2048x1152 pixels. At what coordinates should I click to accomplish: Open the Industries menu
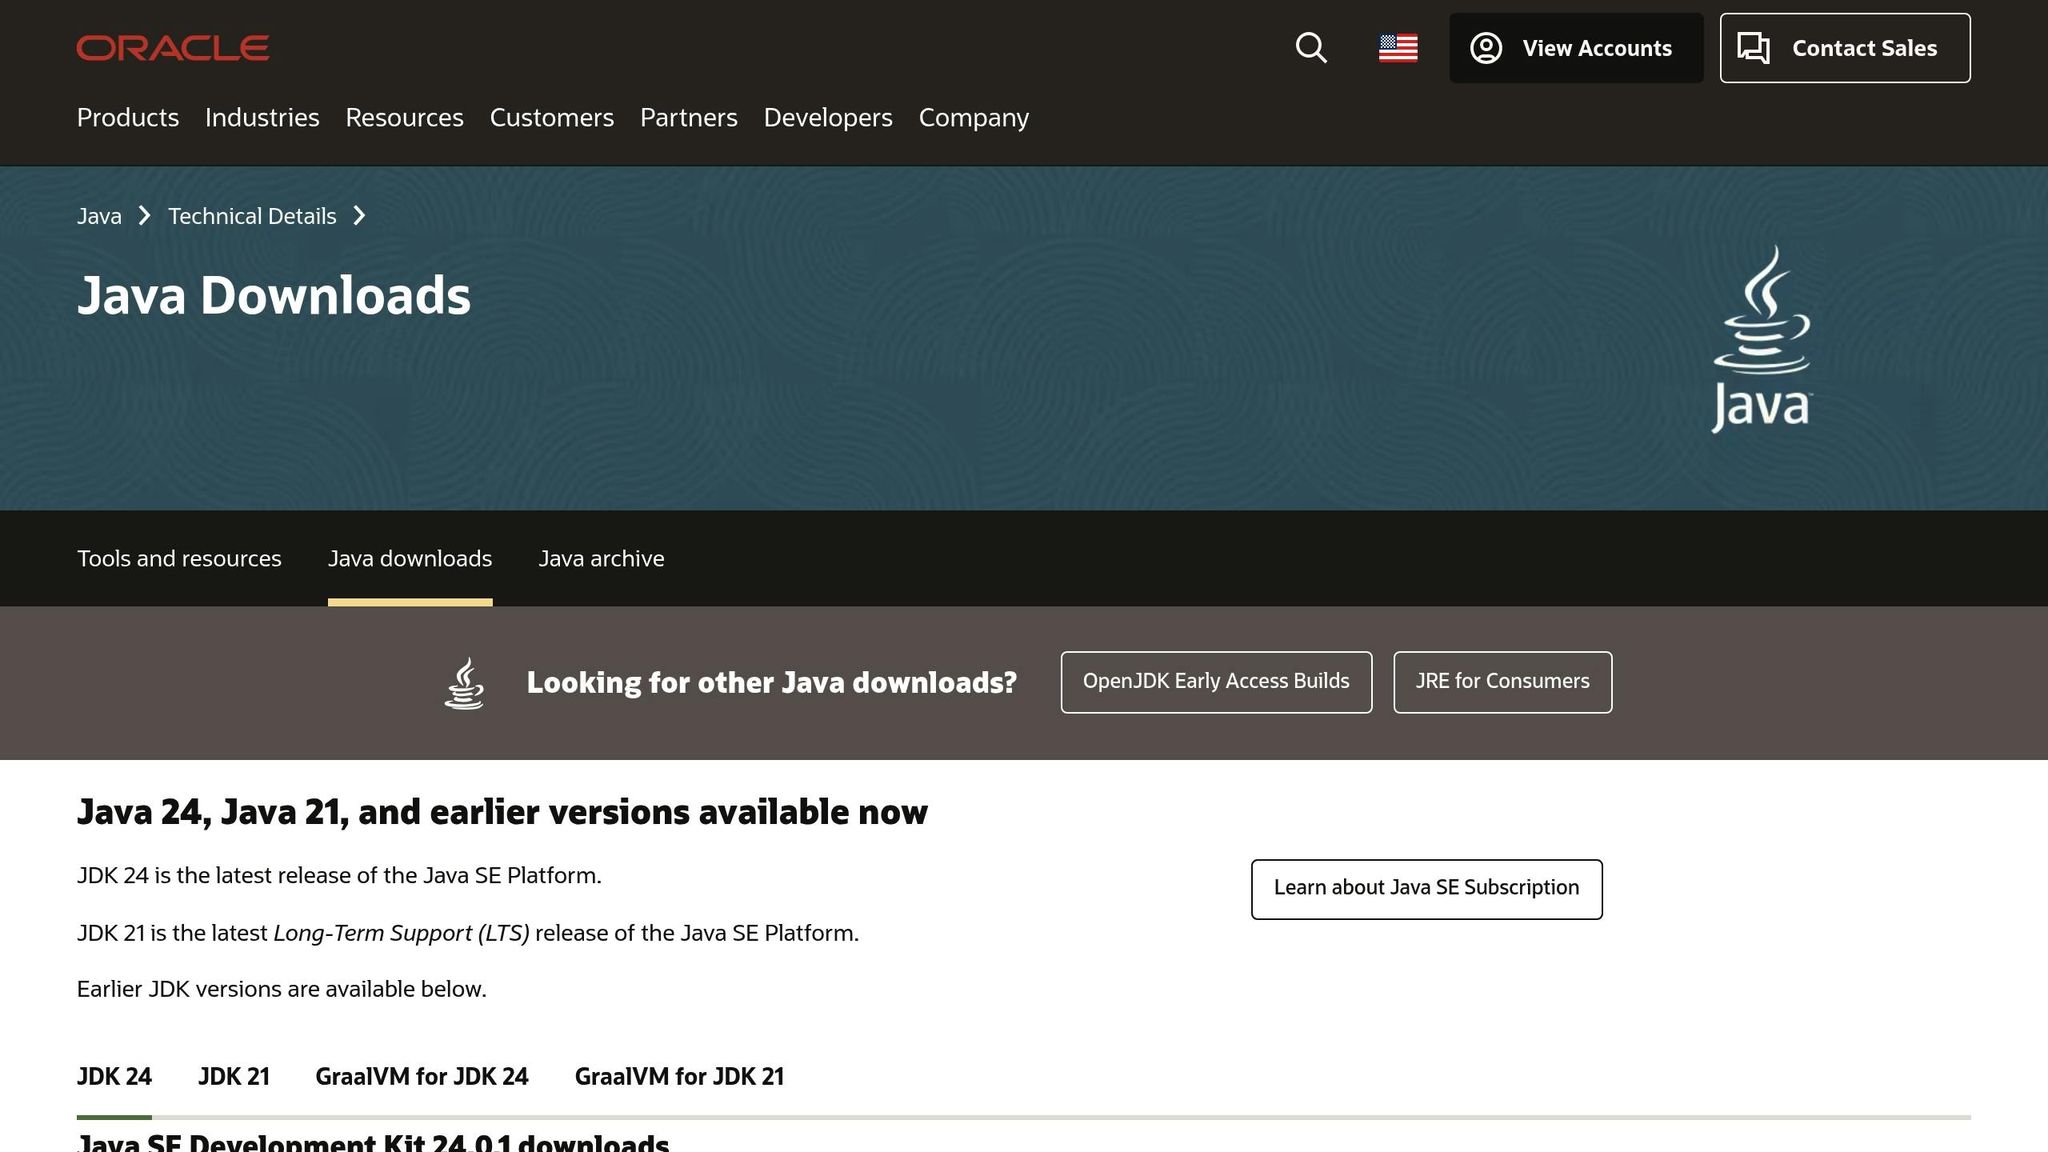[x=262, y=118]
